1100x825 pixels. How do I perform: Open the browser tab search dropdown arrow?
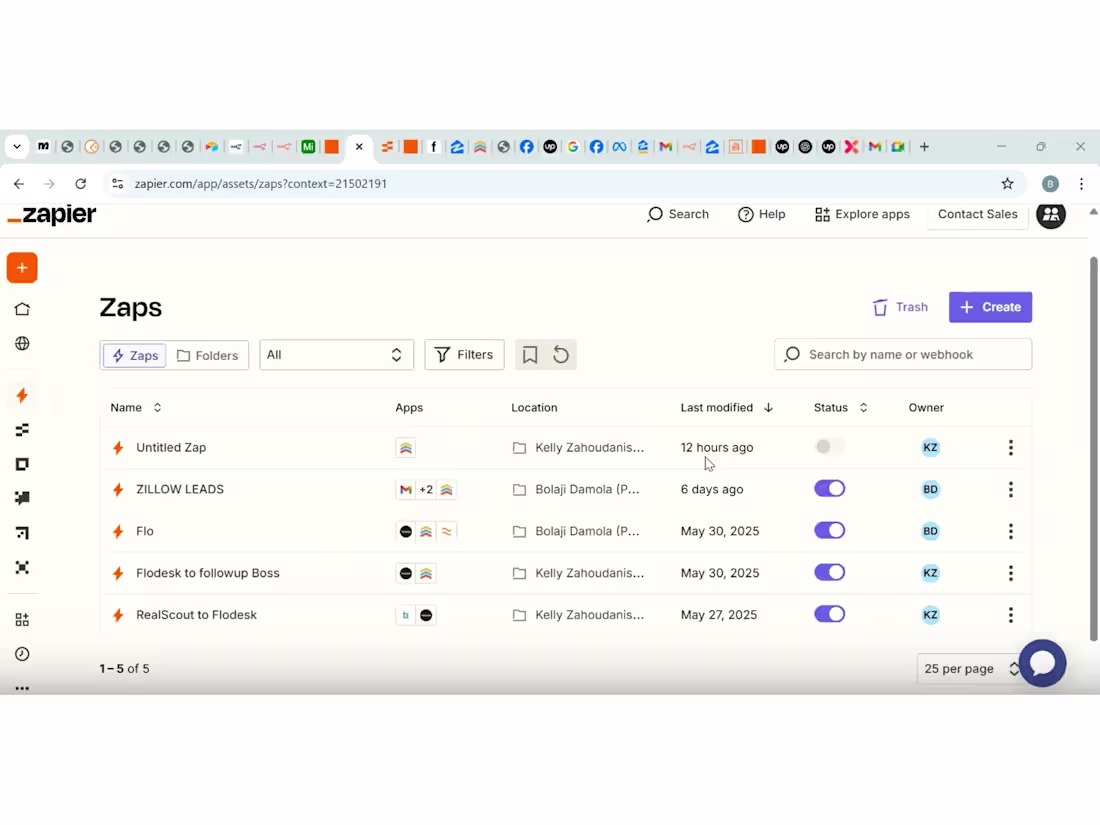[x=17, y=147]
